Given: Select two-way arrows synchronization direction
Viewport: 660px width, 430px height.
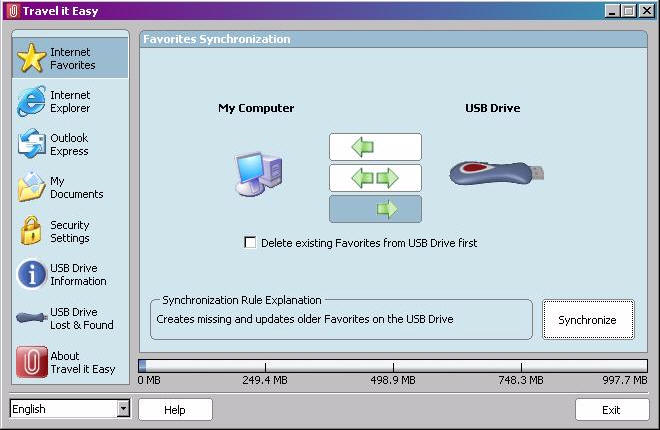Looking at the screenshot, I should (x=375, y=178).
